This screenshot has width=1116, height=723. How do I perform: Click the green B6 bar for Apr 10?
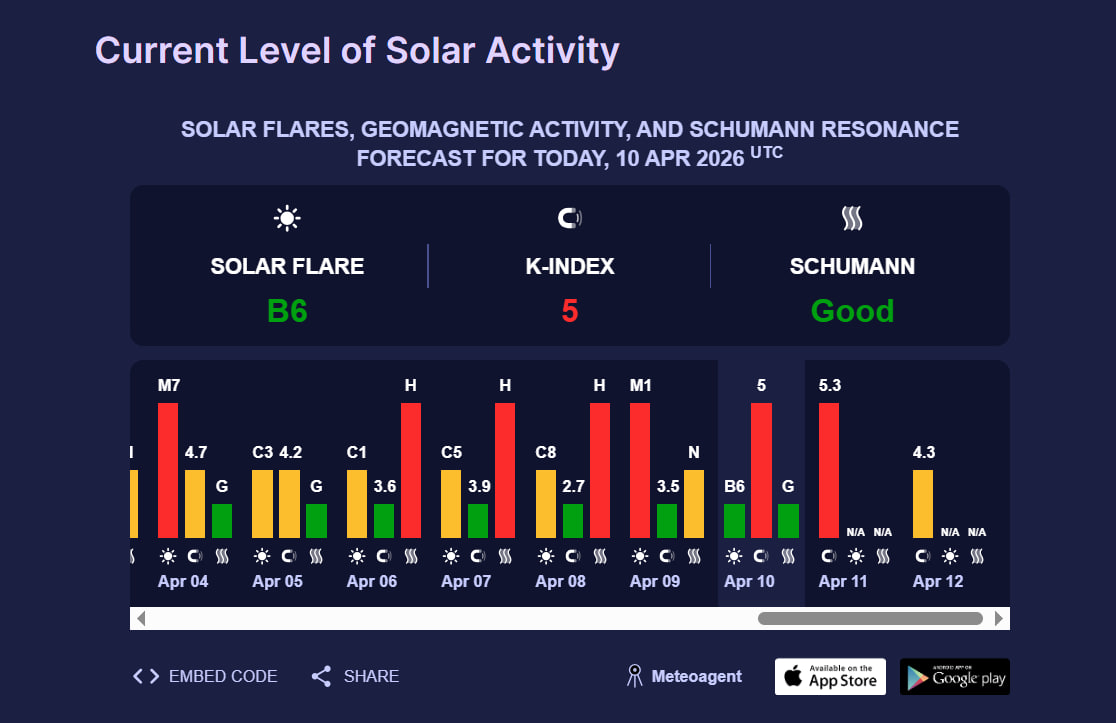(734, 521)
